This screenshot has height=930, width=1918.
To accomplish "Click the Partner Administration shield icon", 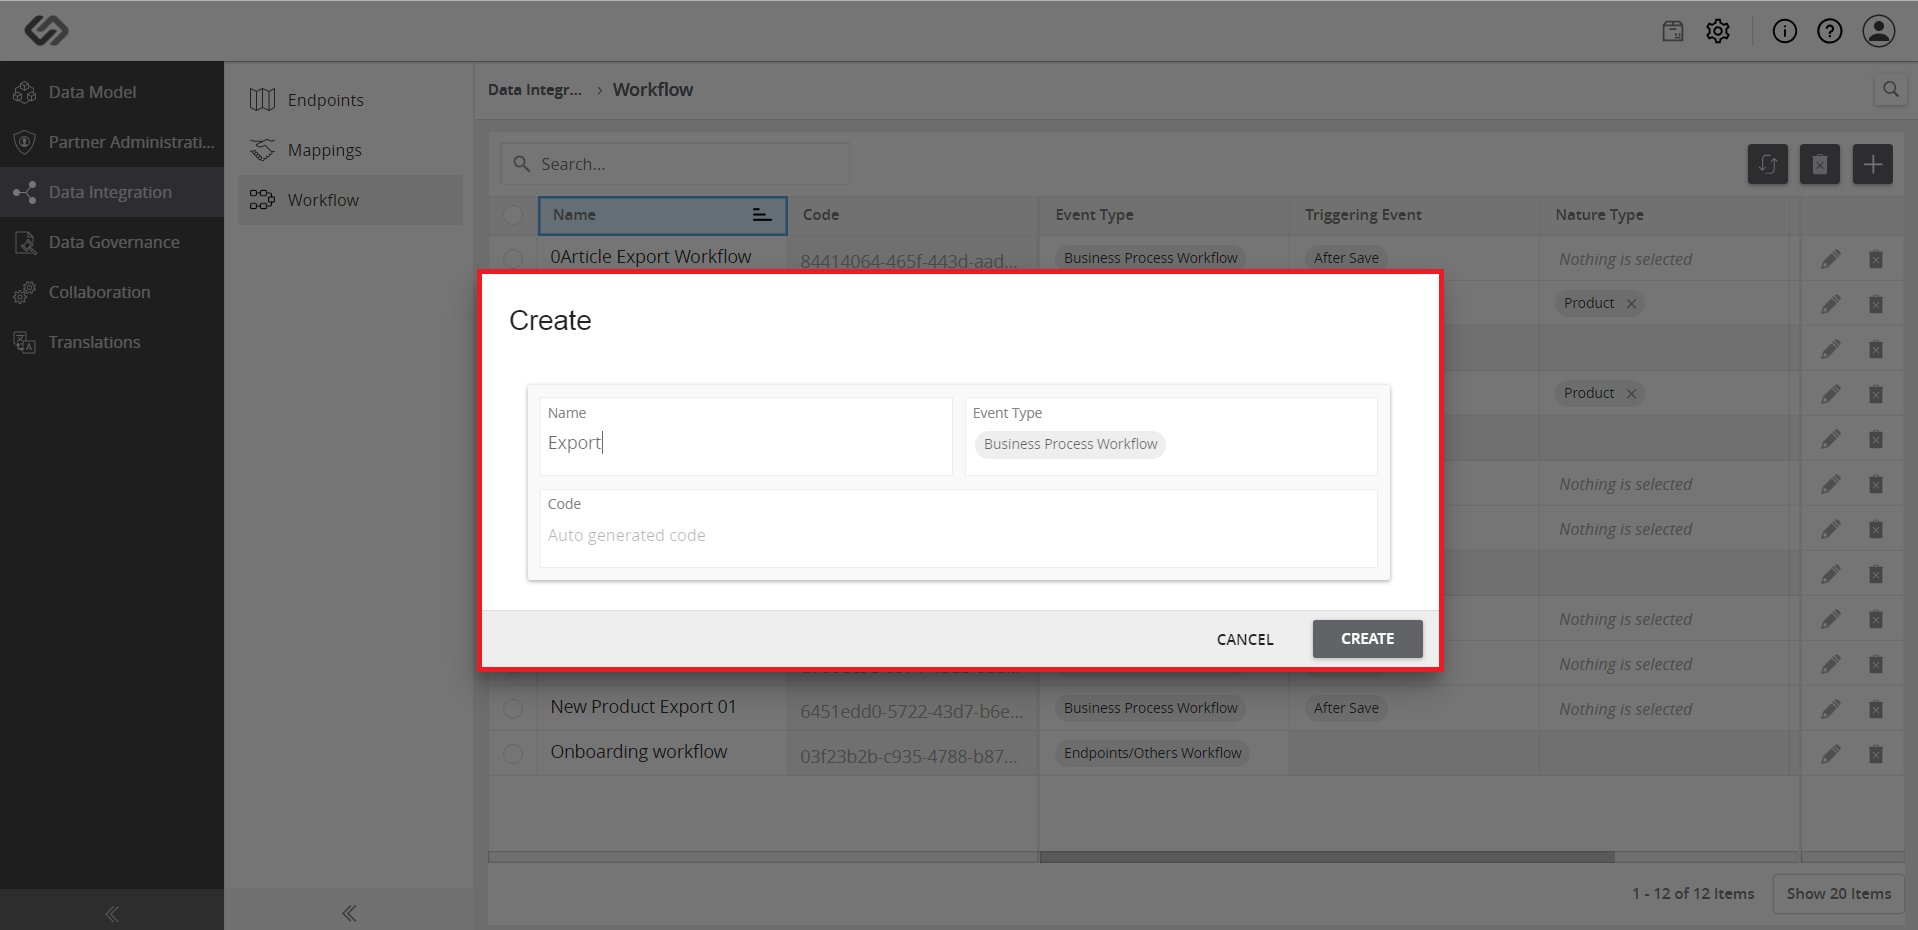I will tap(25, 142).
